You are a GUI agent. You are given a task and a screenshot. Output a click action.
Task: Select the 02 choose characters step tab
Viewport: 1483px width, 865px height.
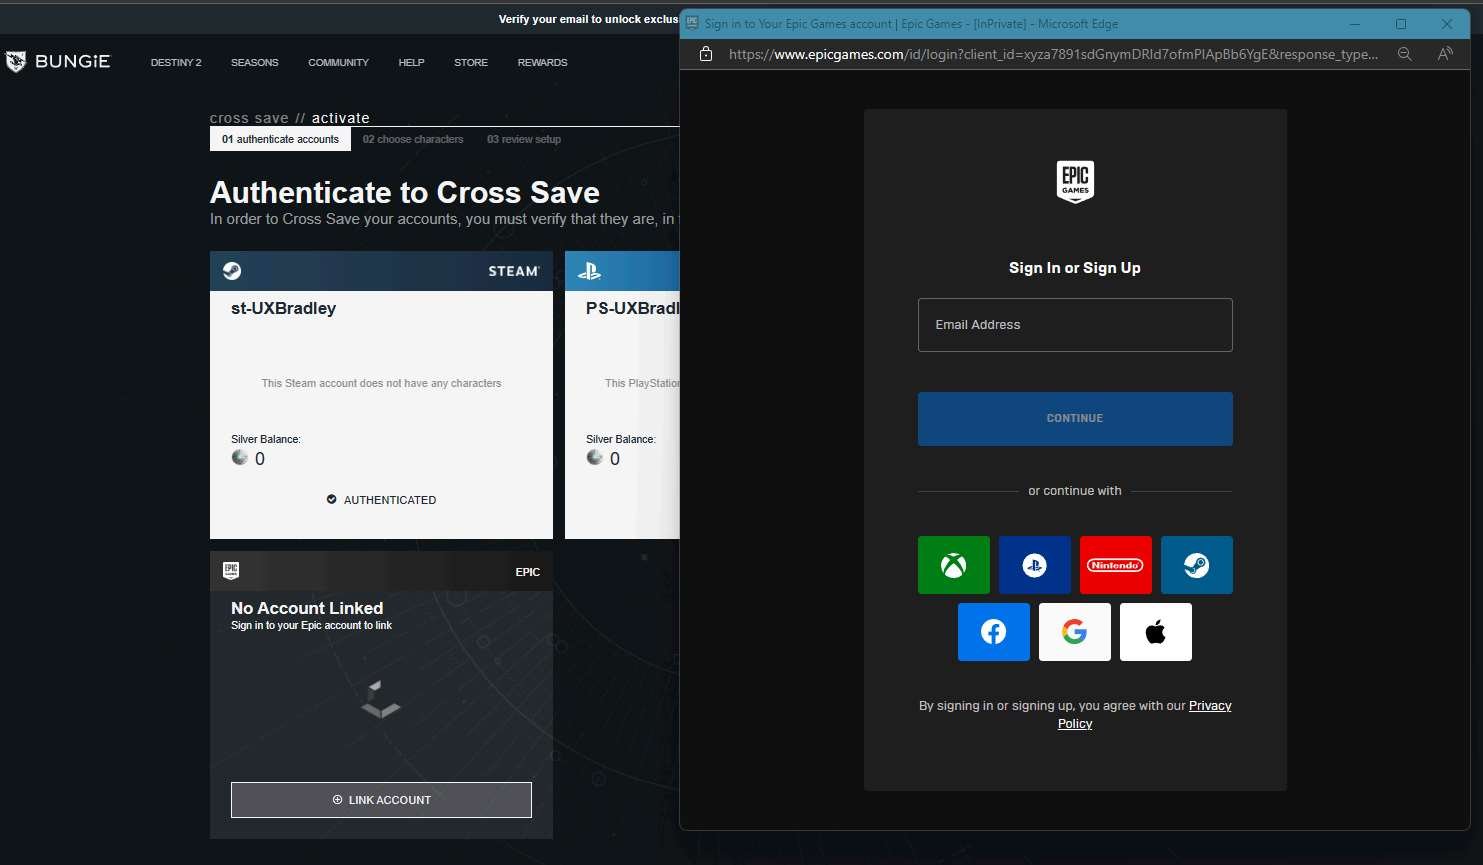coord(413,139)
